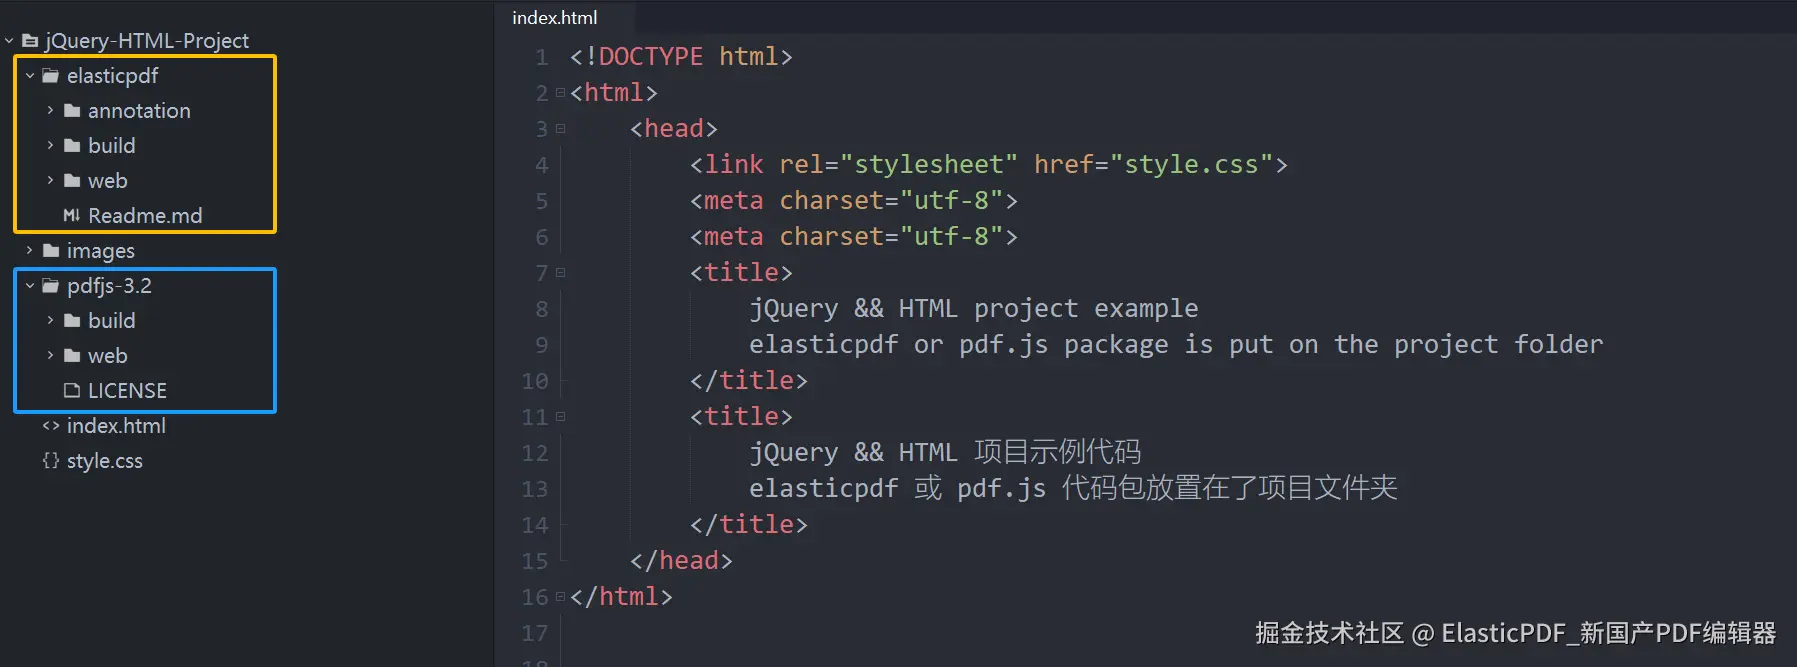Click the Readme.md markdown file icon
Image resolution: width=1797 pixels, height=667 pixels.
(x=72, y=216)
